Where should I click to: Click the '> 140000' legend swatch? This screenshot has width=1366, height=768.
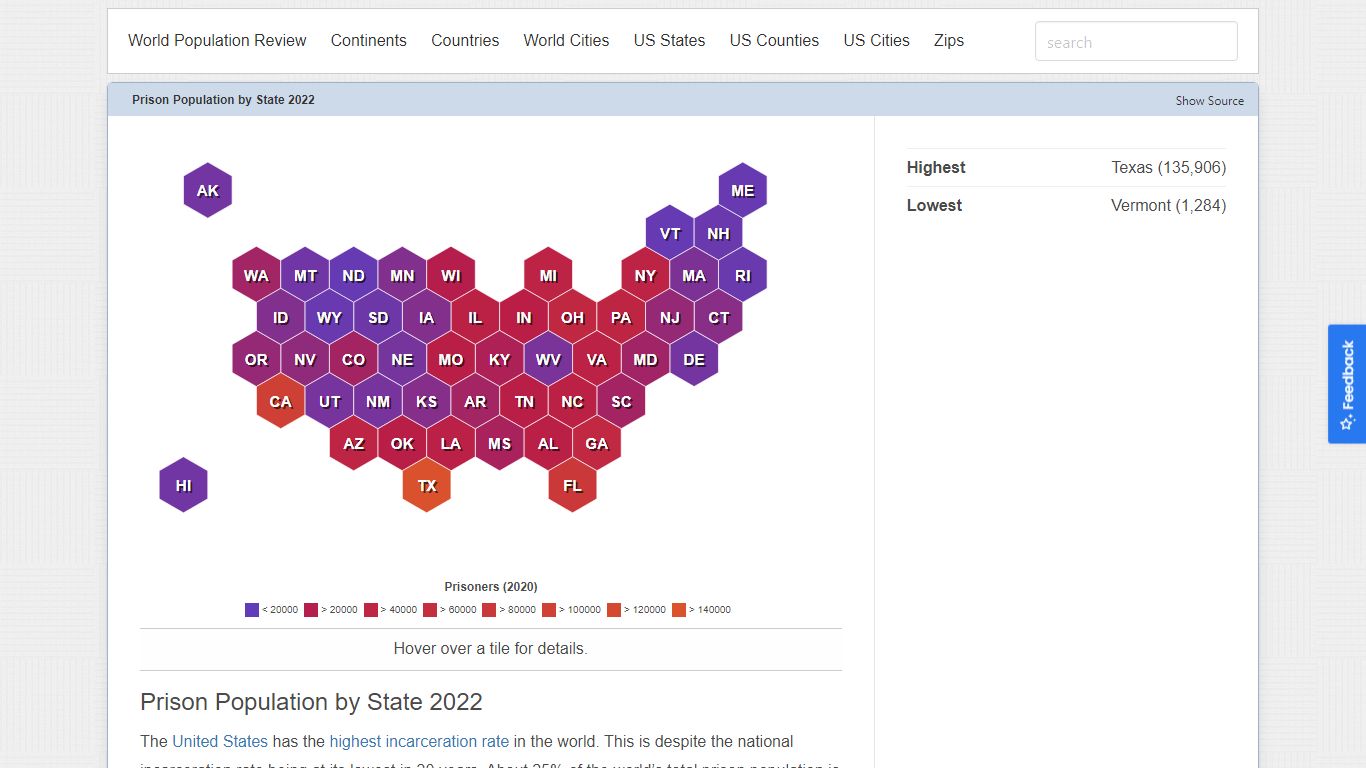pyautogui.click(x=679, y=610)
